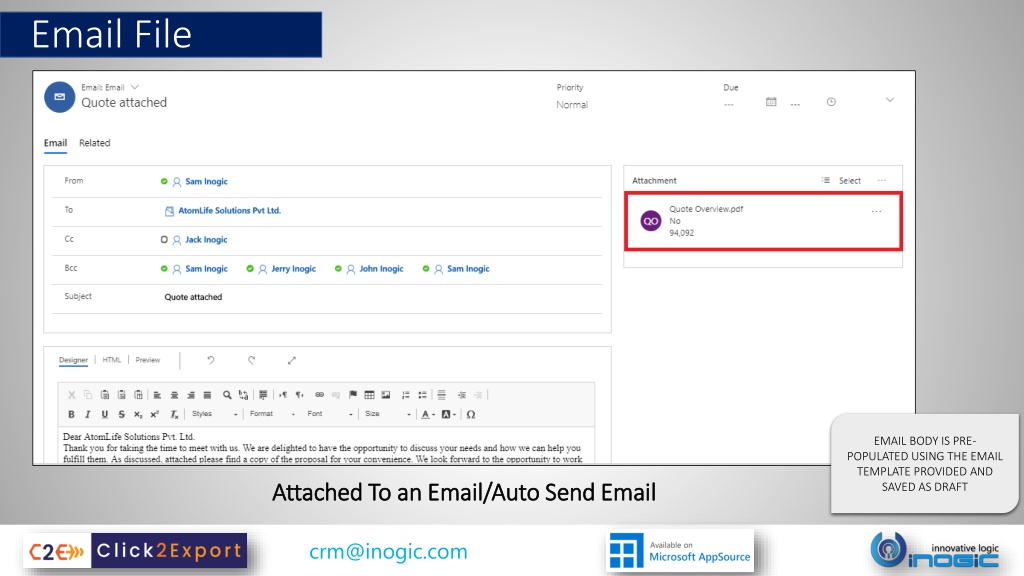
Task: Open John Inogic in the Bcc field
Action: [x=381, y=268]
